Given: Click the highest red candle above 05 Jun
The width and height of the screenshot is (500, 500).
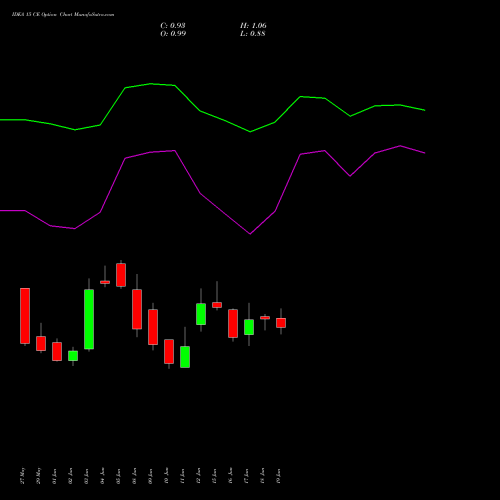Looking at the screenshot, I should (x=121, y=275).
